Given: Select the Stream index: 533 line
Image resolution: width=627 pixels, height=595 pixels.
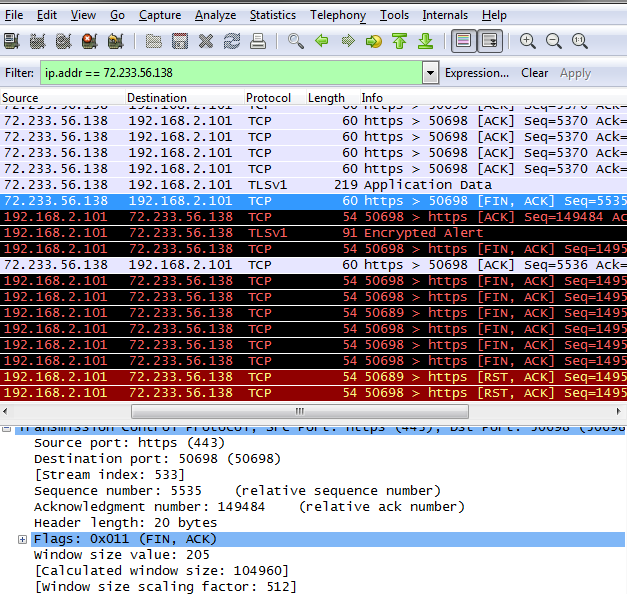Looking at the screenshot, I should tap(109, 475).
